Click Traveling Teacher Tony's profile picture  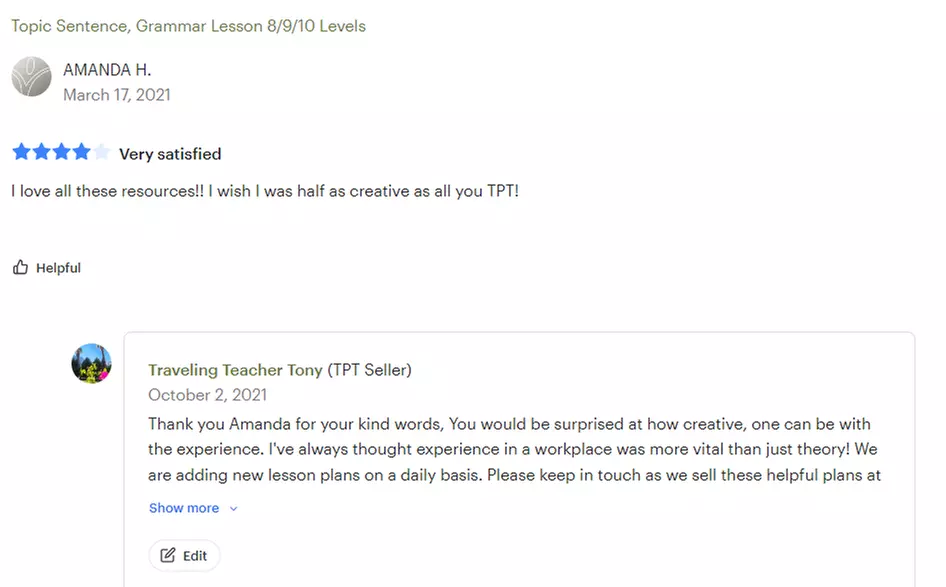[x=91, y=363]
